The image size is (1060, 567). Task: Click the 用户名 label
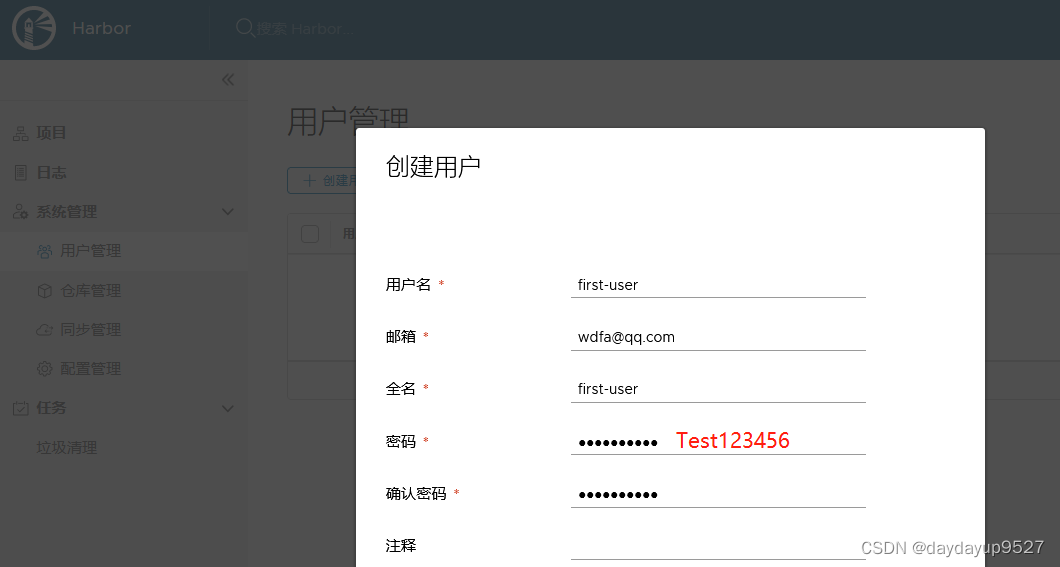pyautogui.click(x=408, y=285)
